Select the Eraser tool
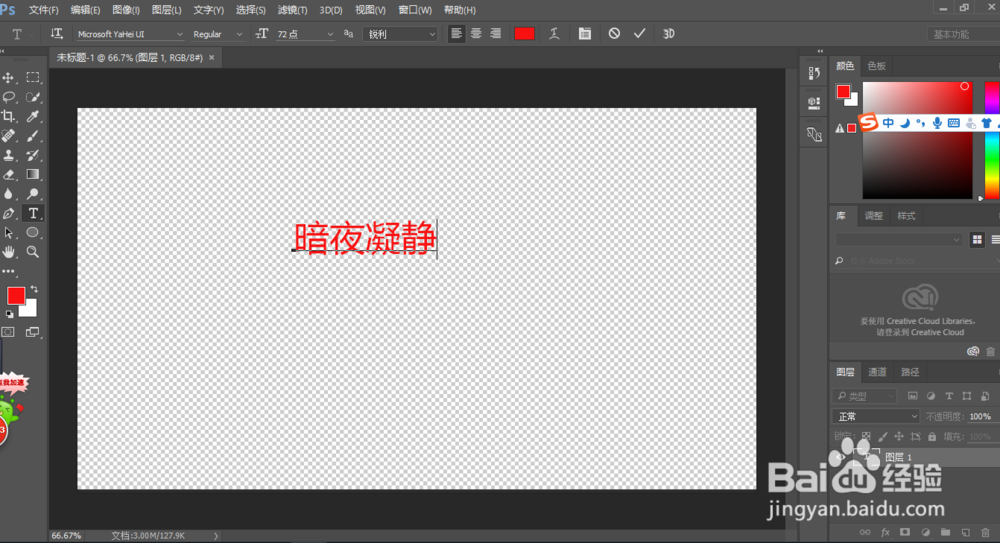1000x543 pixels. click(8, 174)
